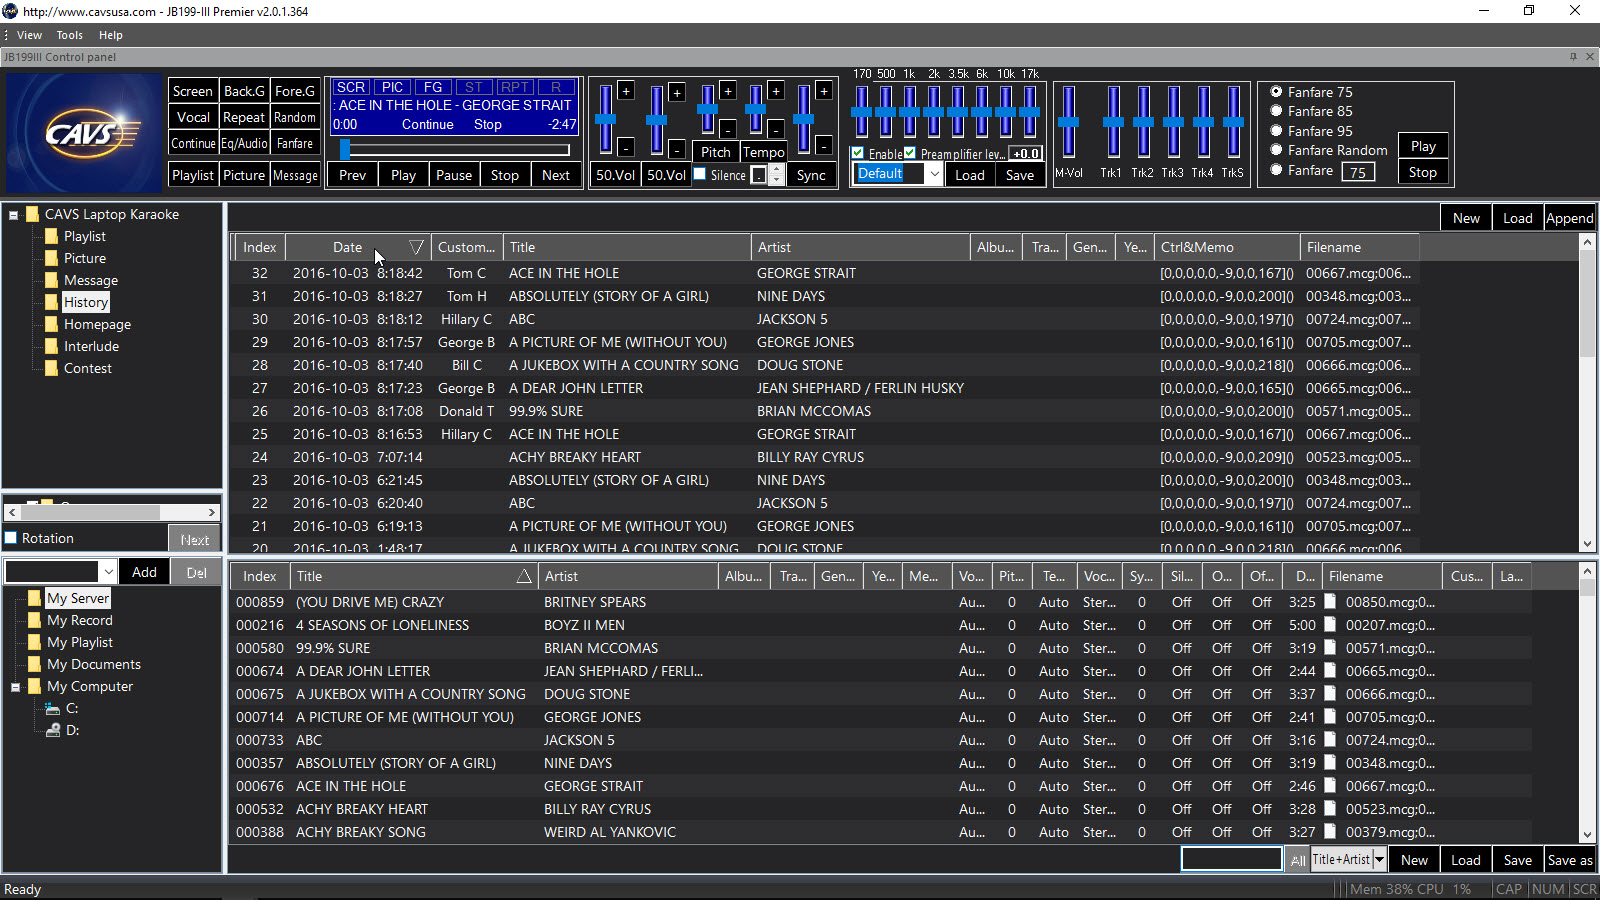This screenshot has width=1600, height=900.
Task: Click the history list vertical scrollbar
Action: (x=1587, y=392)
